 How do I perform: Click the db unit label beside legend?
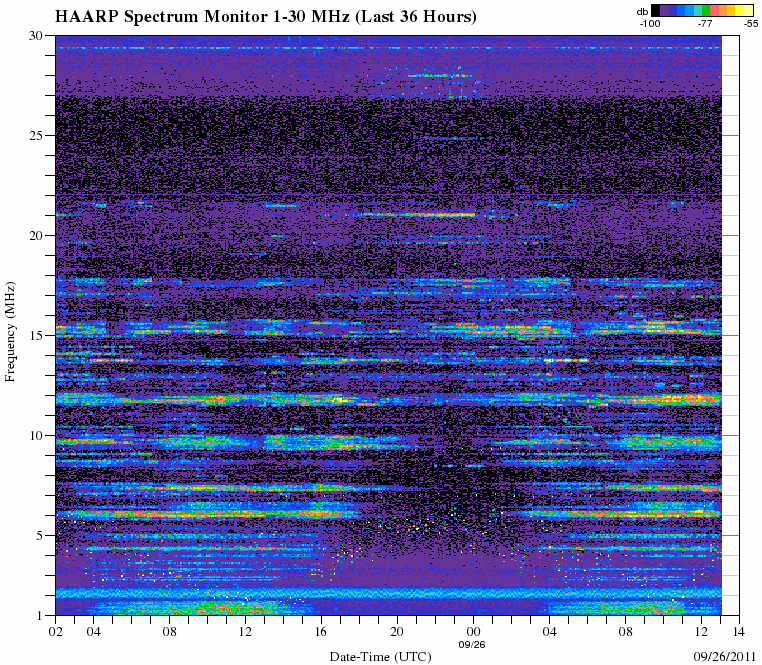point(642,12)
